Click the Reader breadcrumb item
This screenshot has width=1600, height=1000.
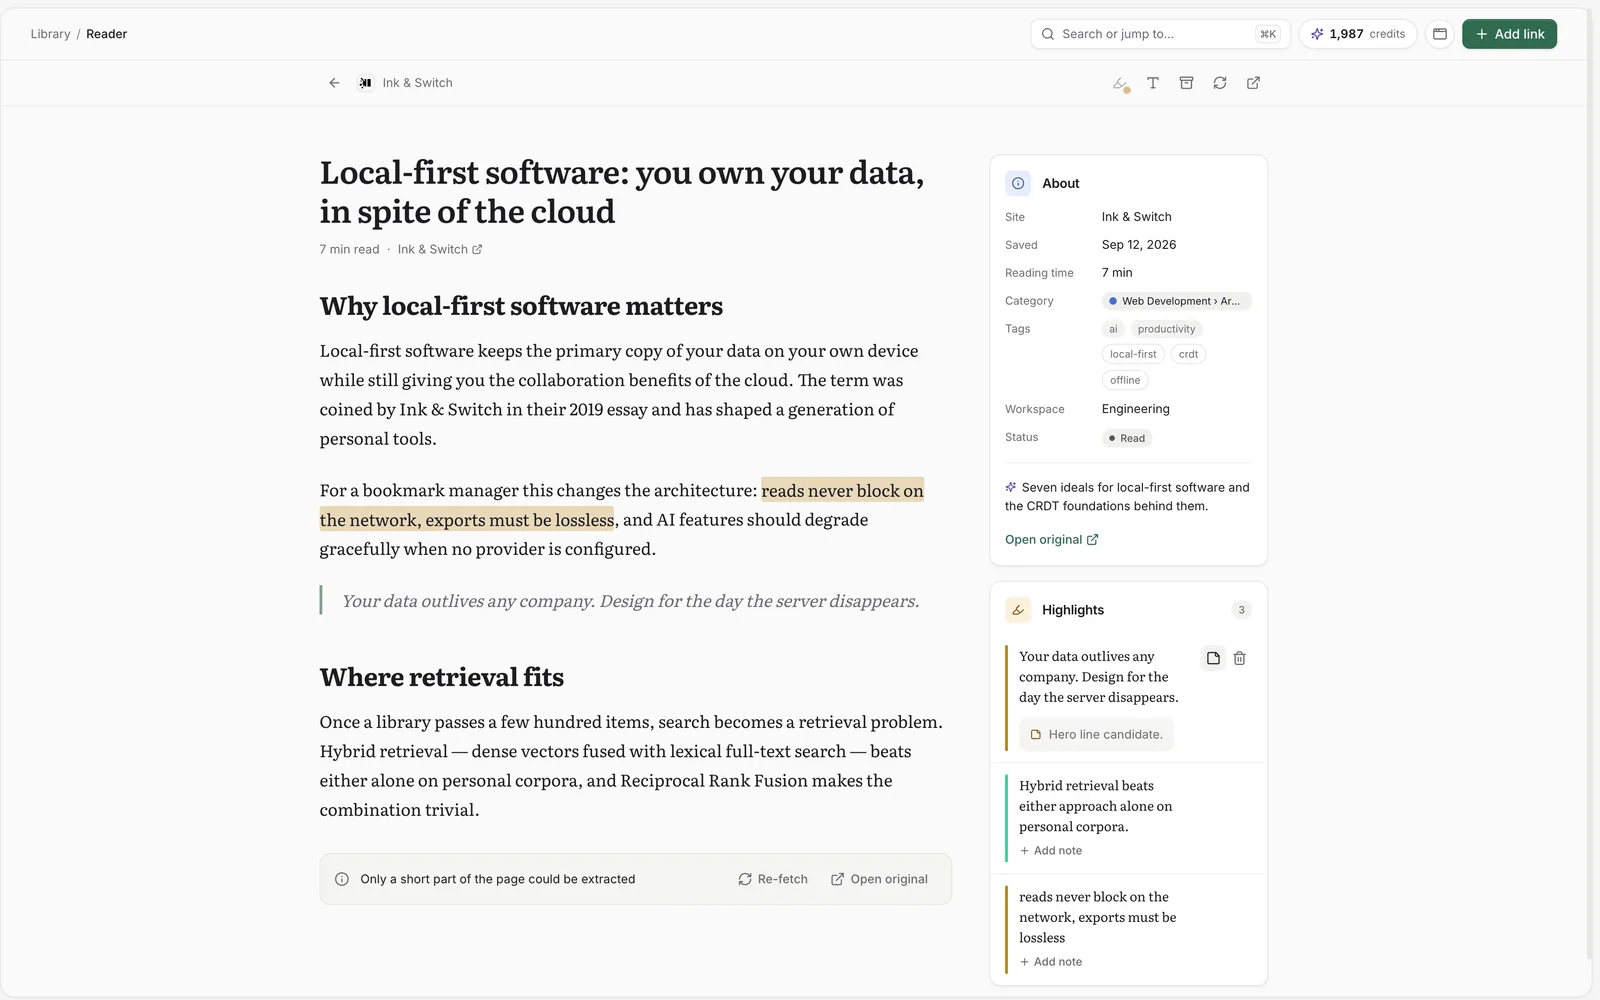(106, 34)
